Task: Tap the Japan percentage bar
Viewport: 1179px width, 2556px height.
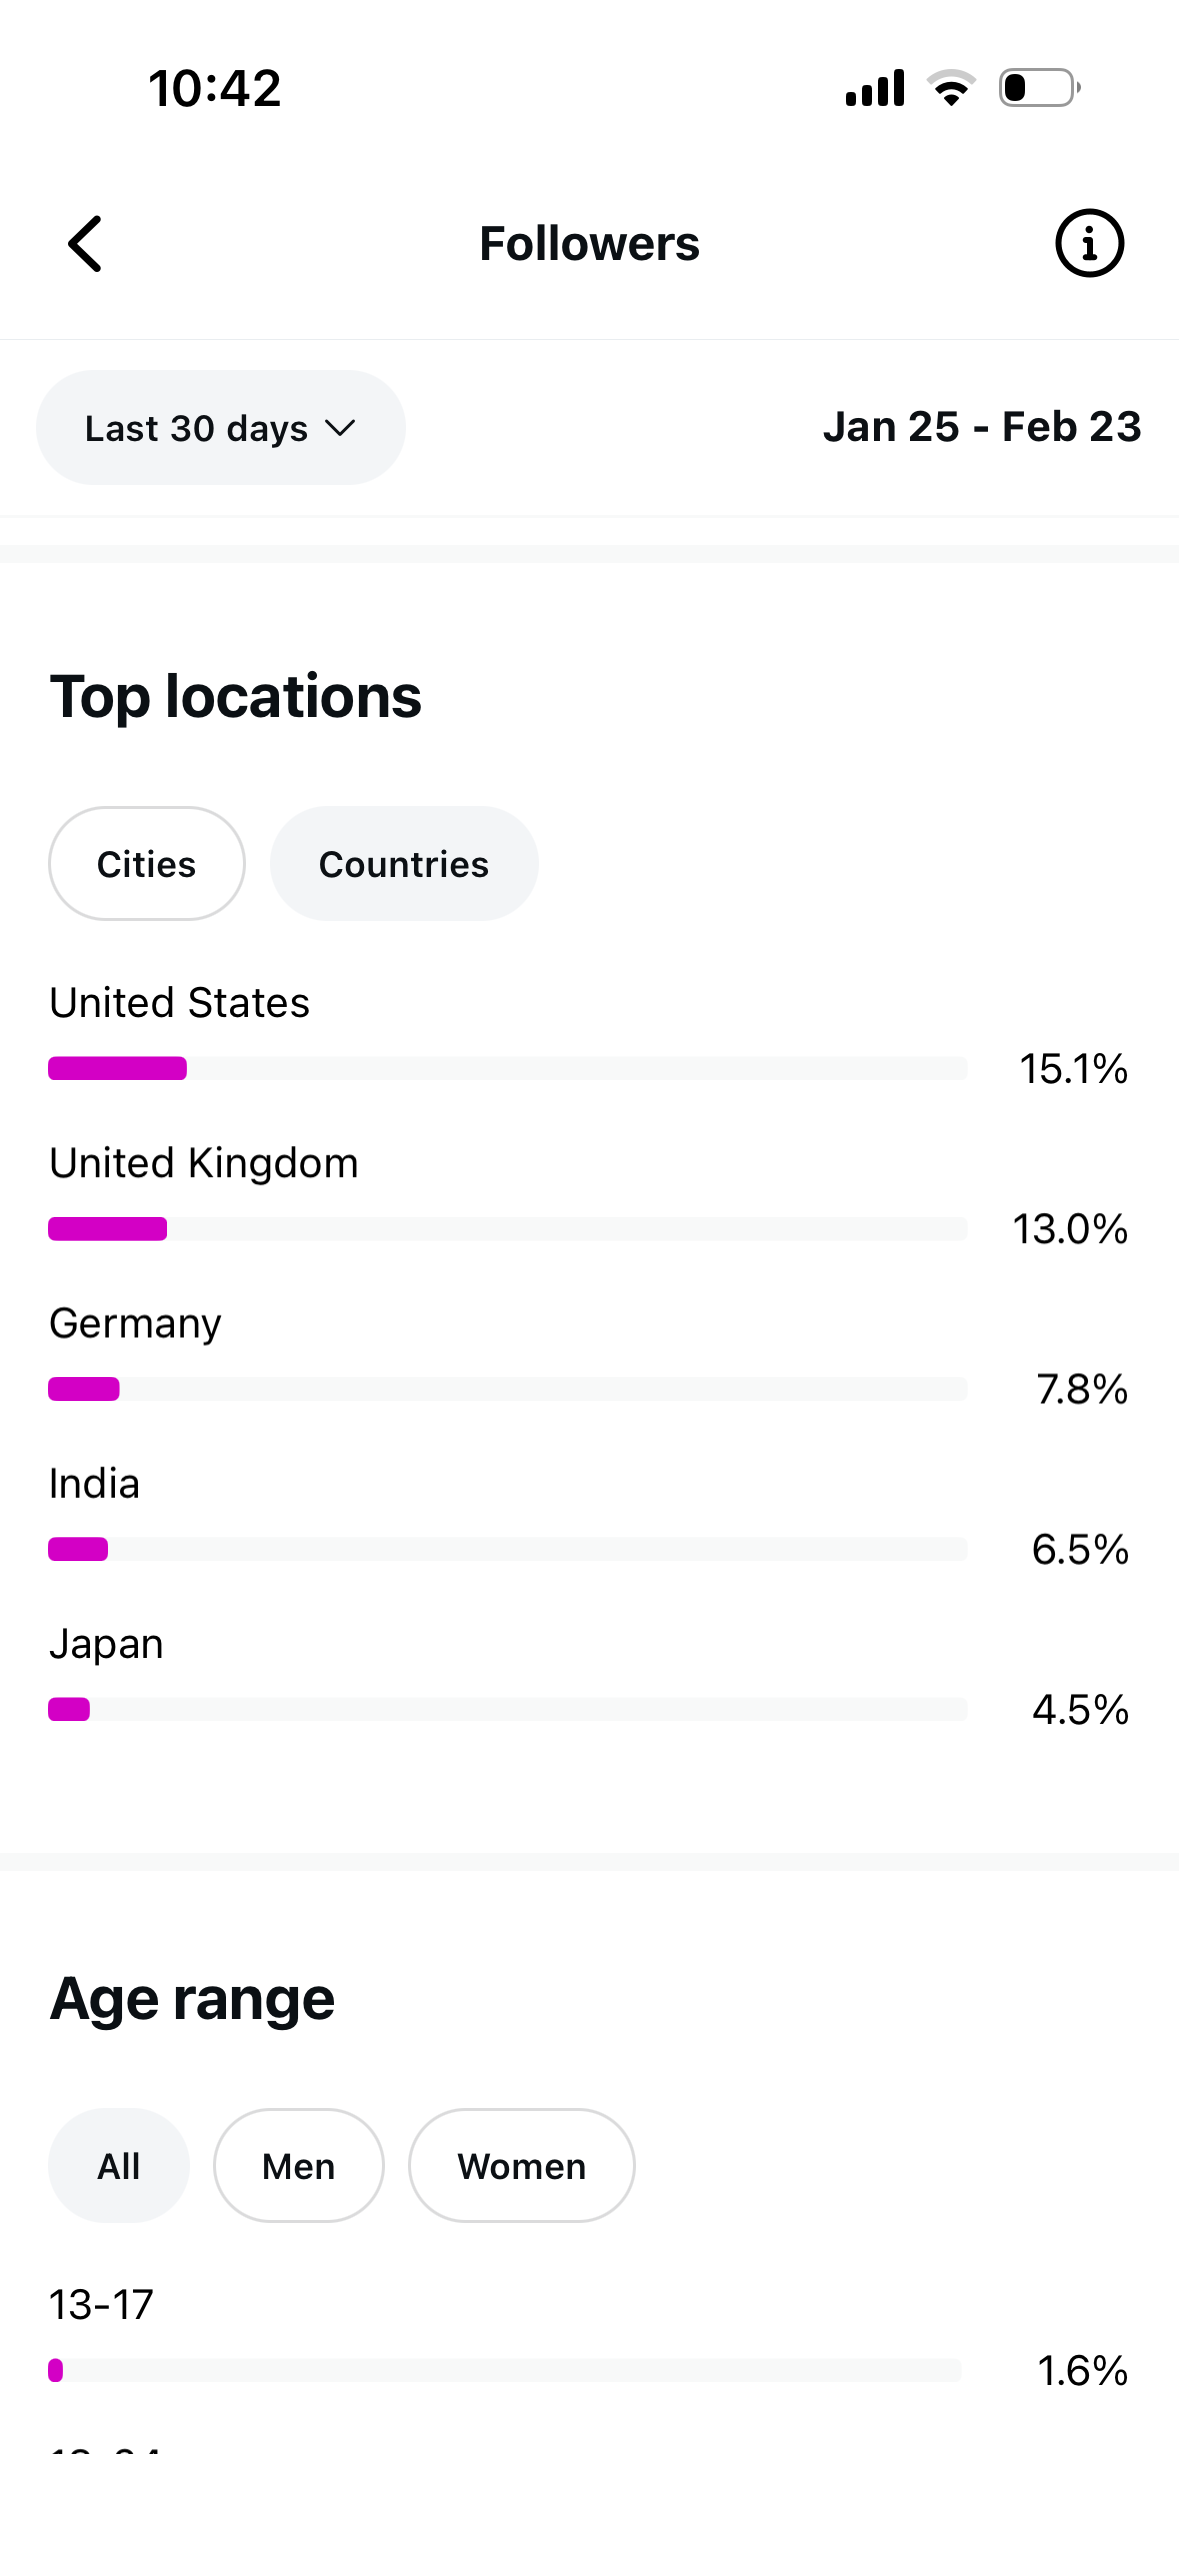Action: coord(508,1710)
